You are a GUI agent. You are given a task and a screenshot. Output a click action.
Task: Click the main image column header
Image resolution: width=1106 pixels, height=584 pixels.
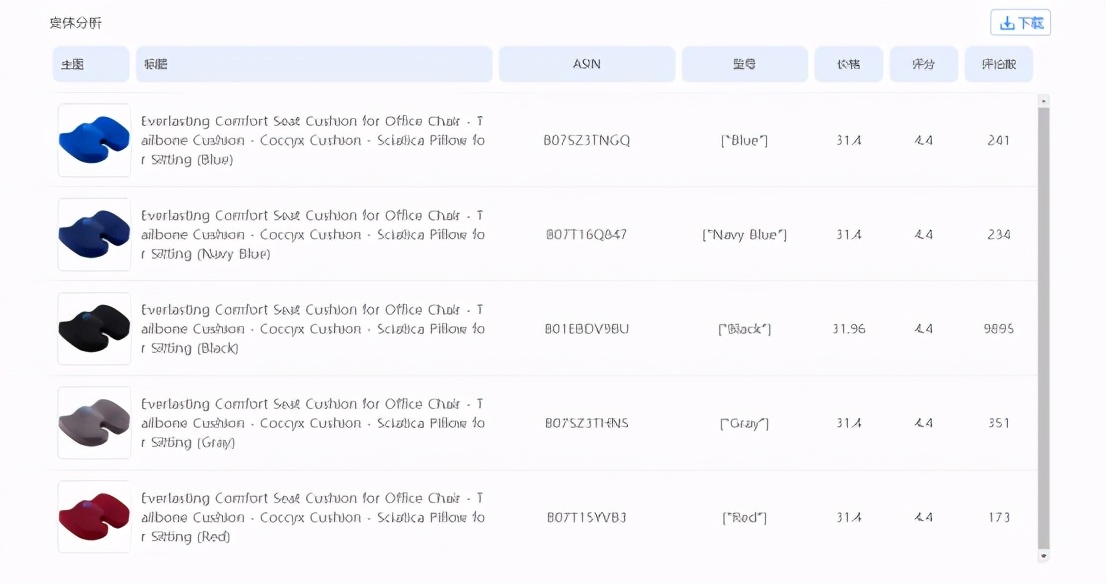tap(91, 64)
